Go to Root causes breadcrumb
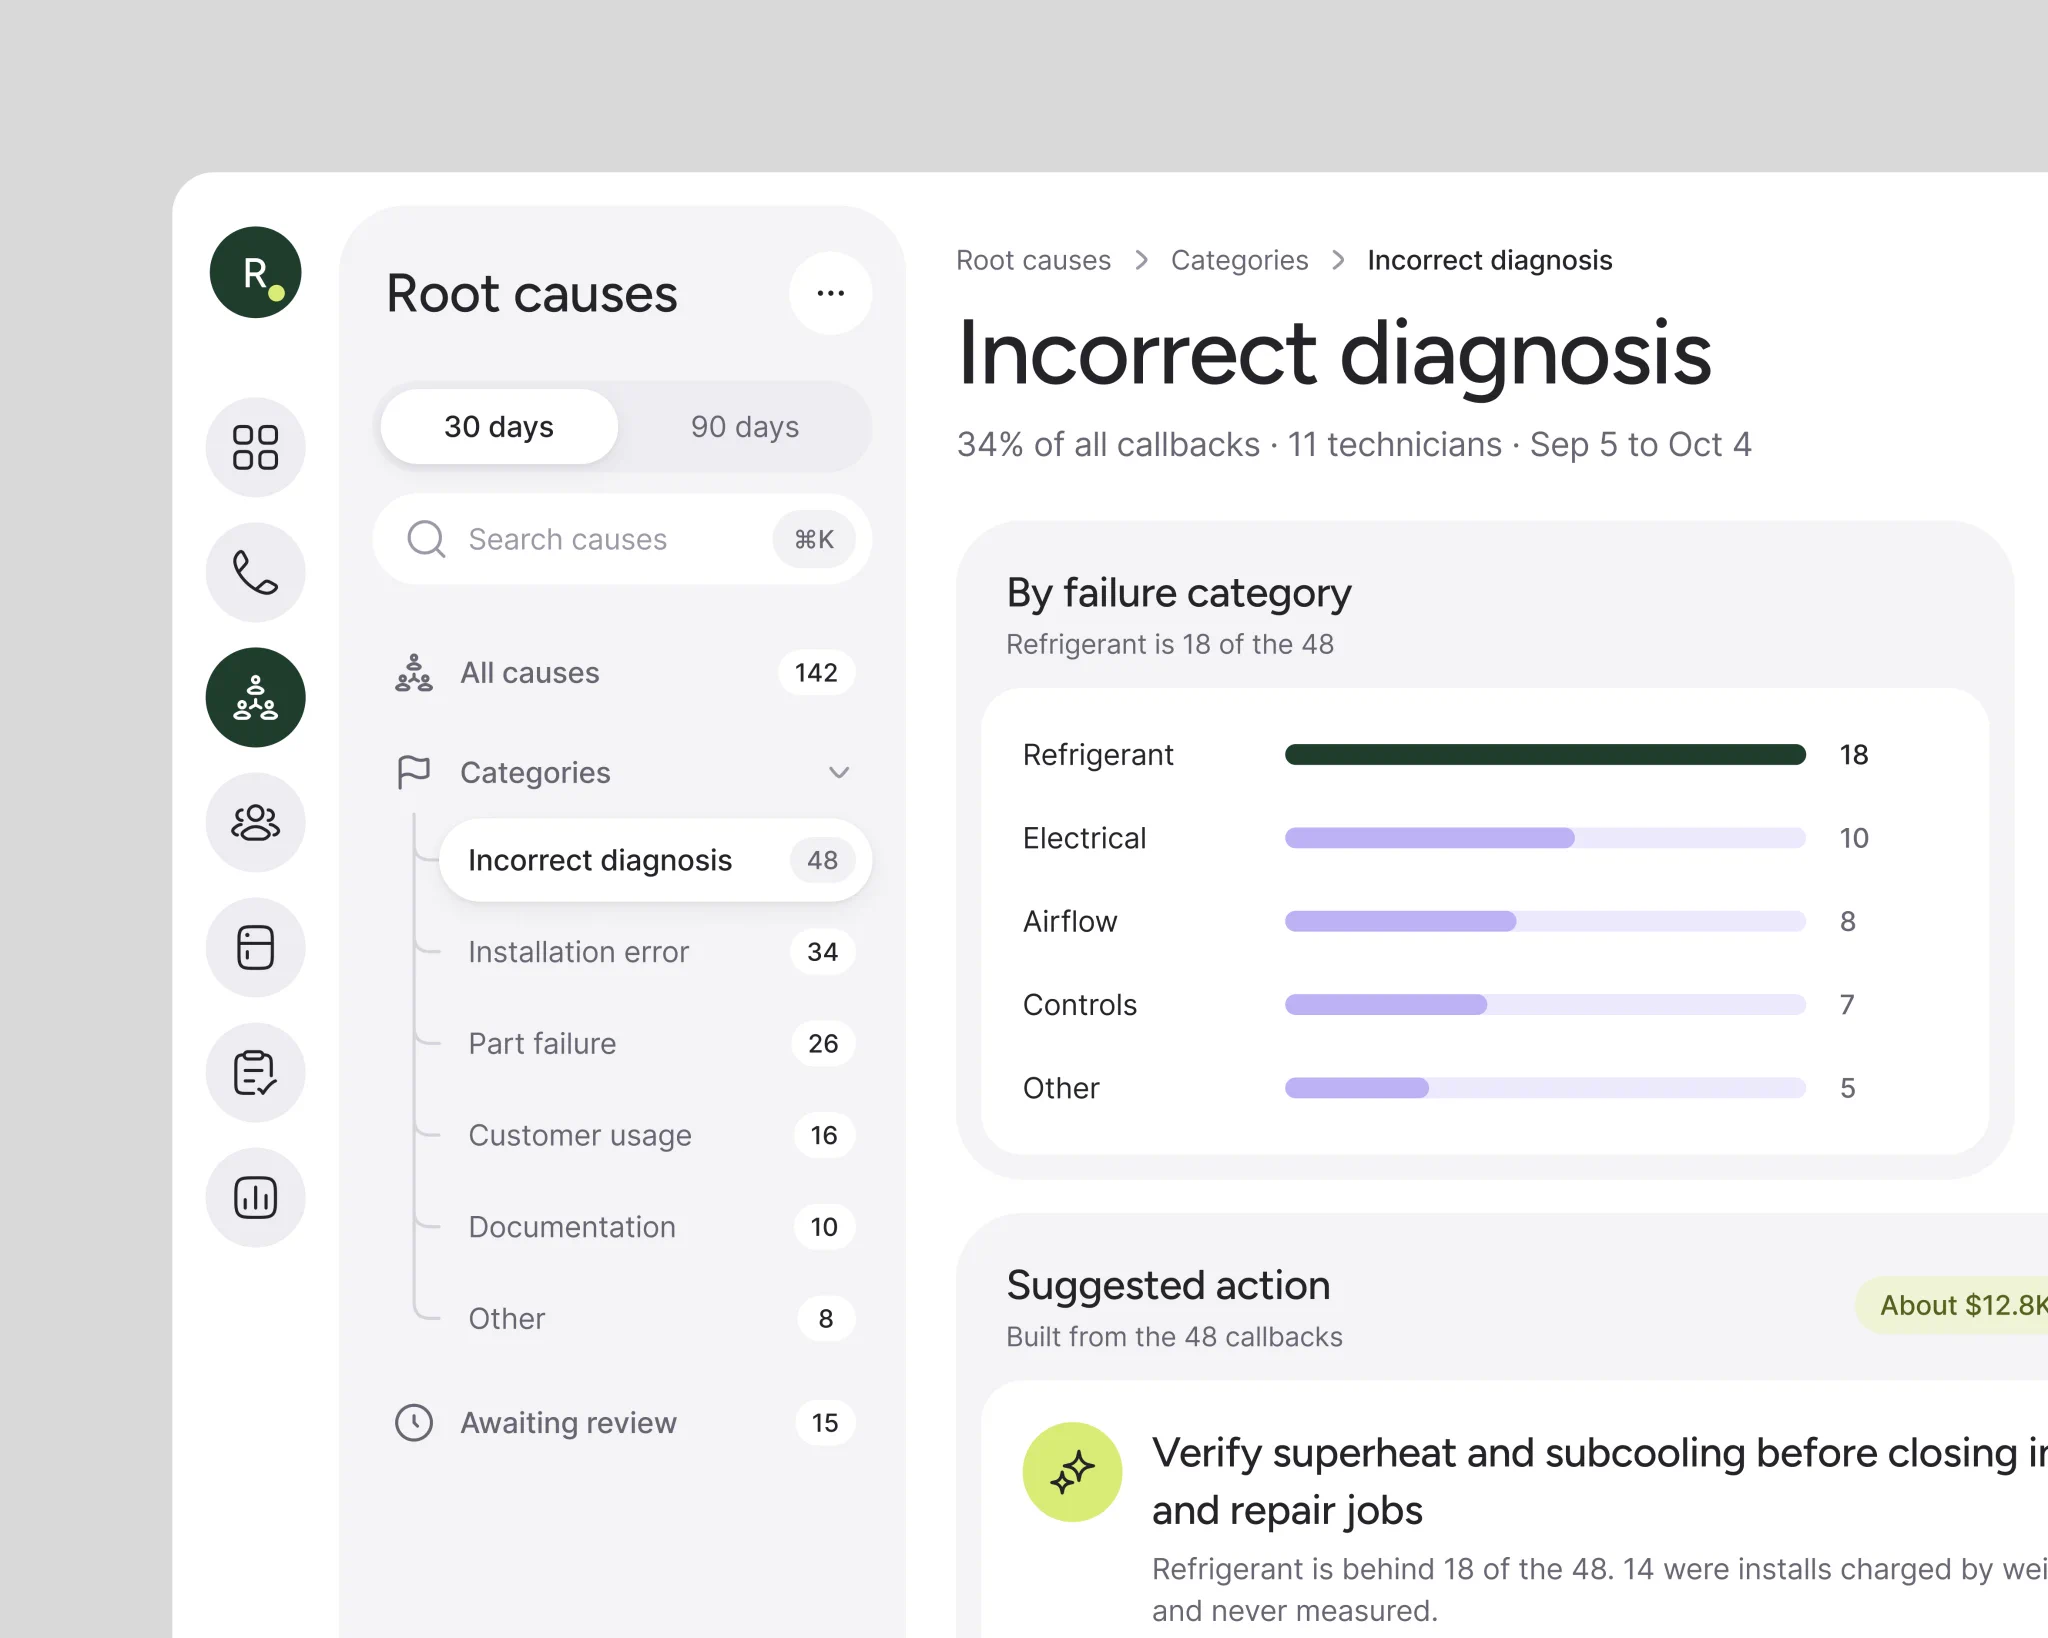 1033,260
